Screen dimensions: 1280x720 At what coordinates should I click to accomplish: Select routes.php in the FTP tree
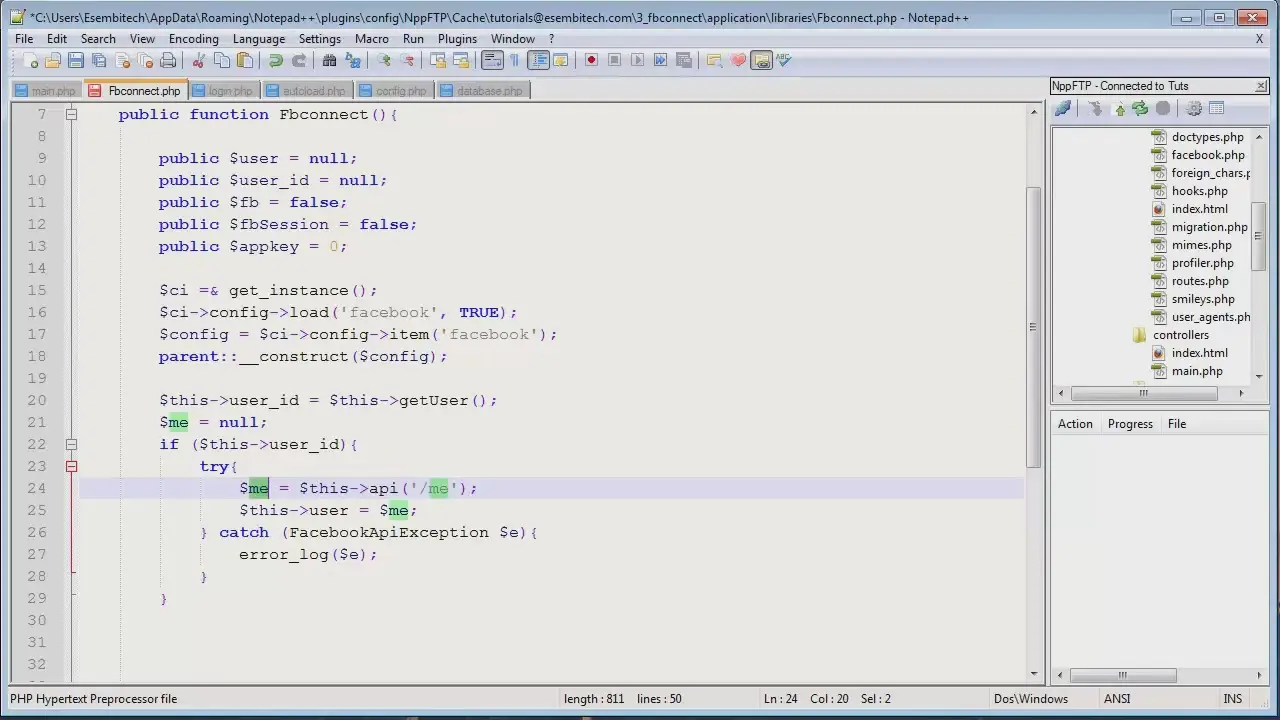coord(1200,281)
